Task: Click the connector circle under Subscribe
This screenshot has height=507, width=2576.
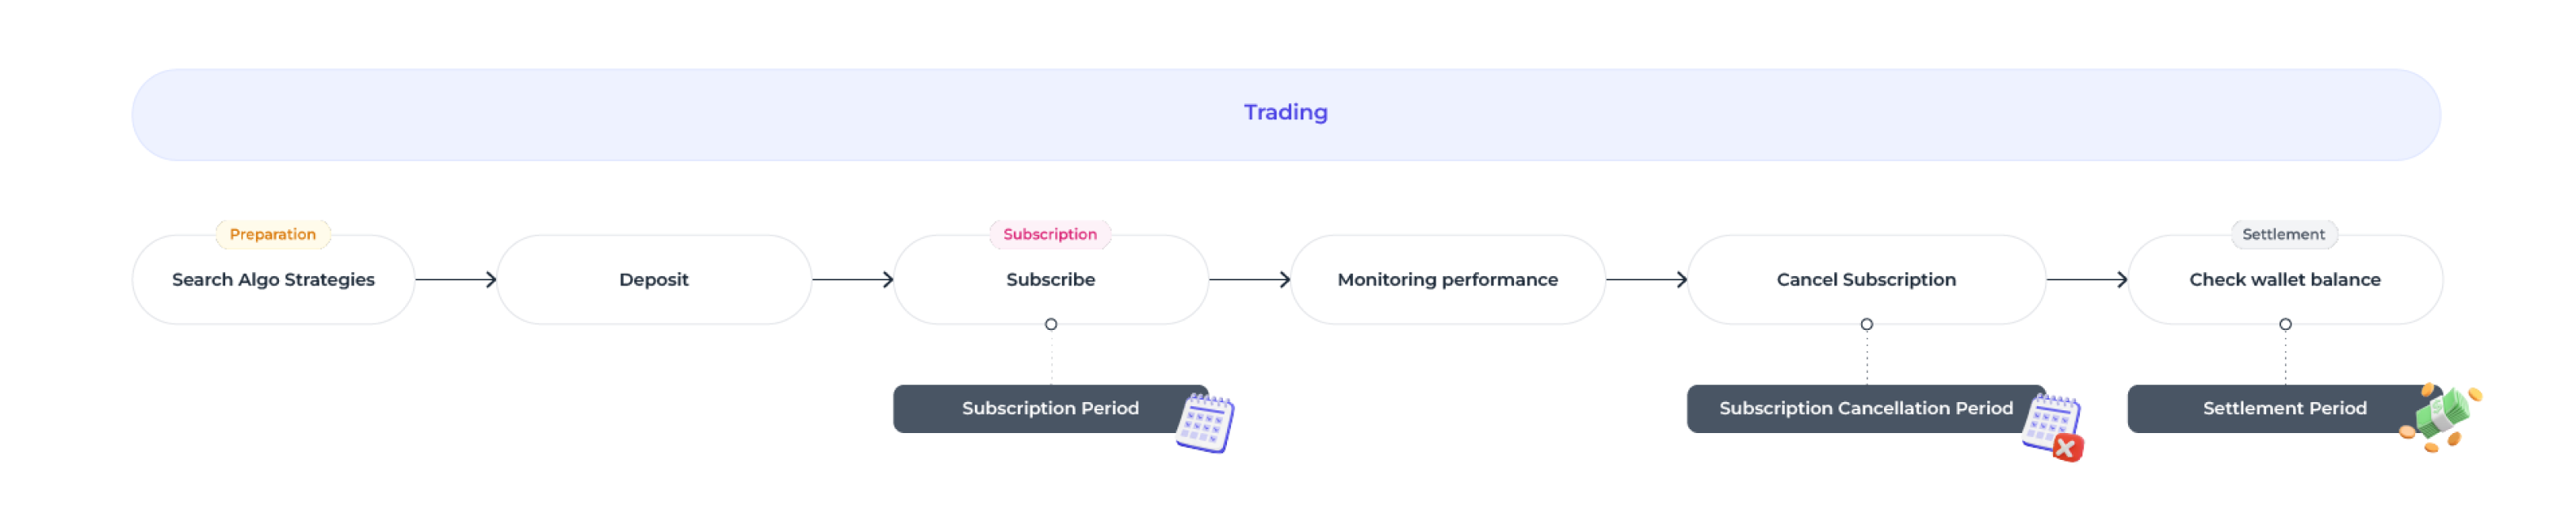Action: pyautogui.click(x=1051, y=324)
